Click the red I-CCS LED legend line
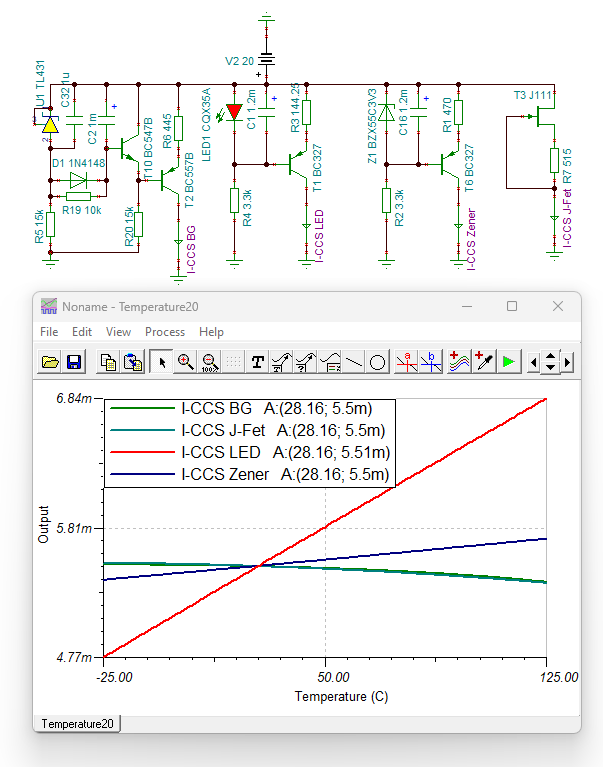 pyautogui.click(x=142, y=452)
